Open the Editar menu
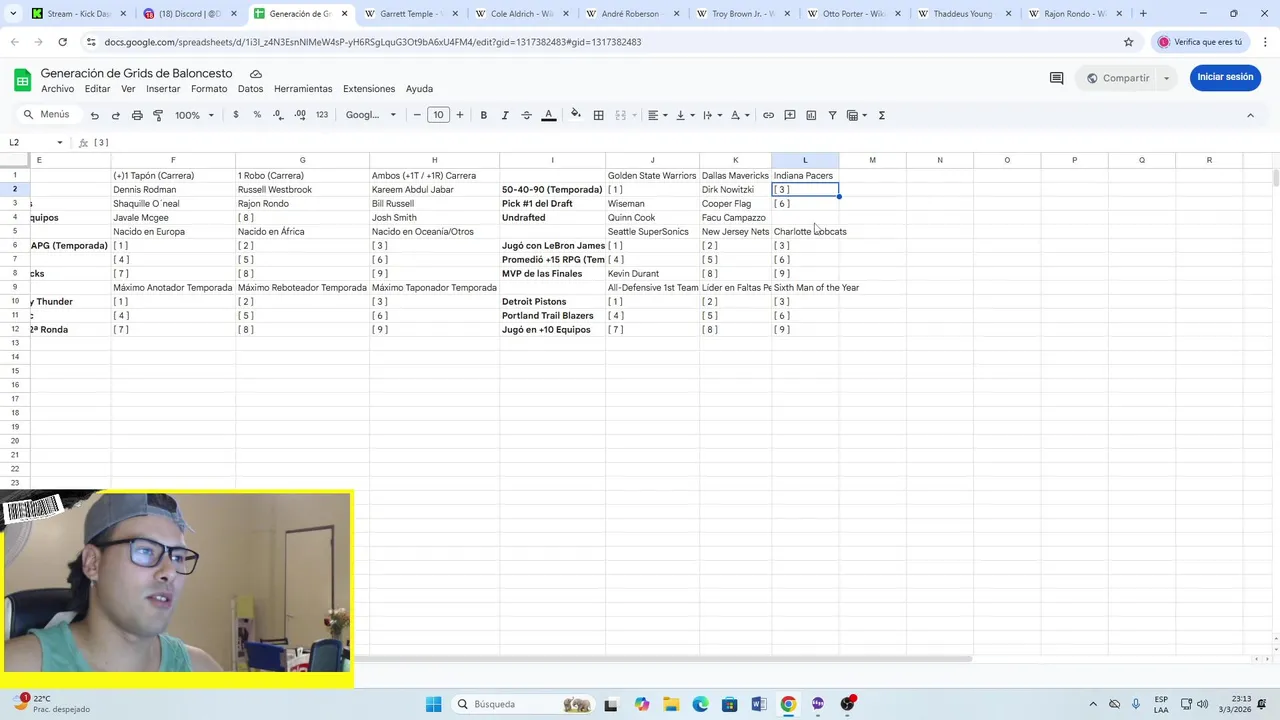The image size is (1280, 720). pyautogui.click(x=98, y=89)
